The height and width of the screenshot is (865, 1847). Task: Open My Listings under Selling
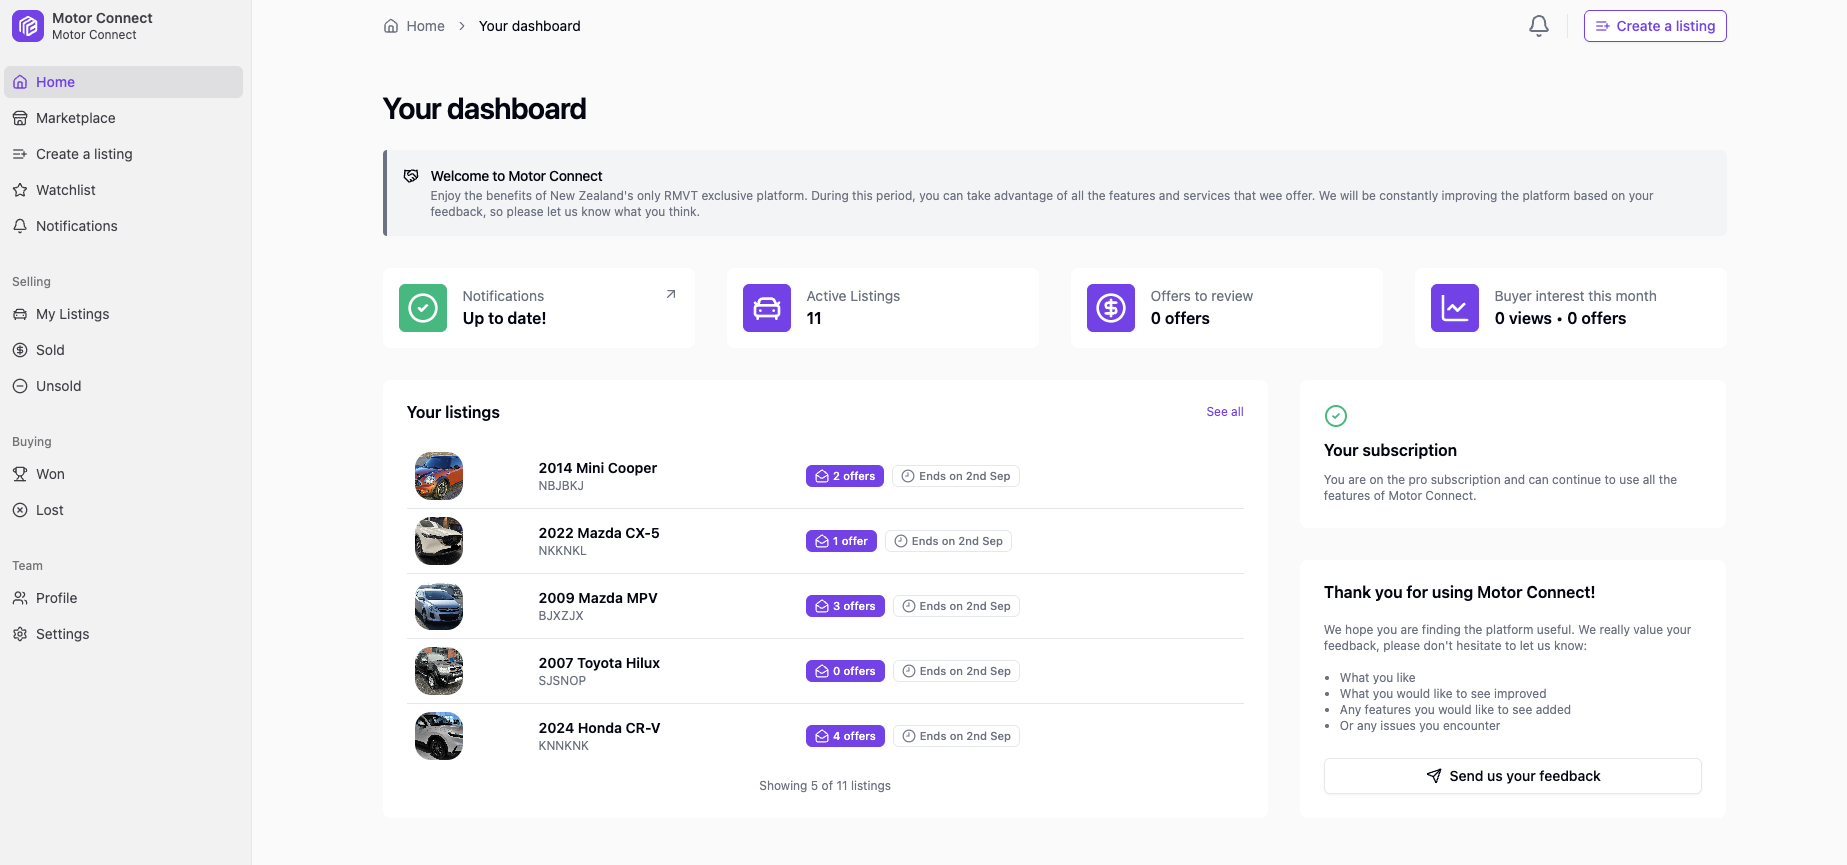point(72,314)
